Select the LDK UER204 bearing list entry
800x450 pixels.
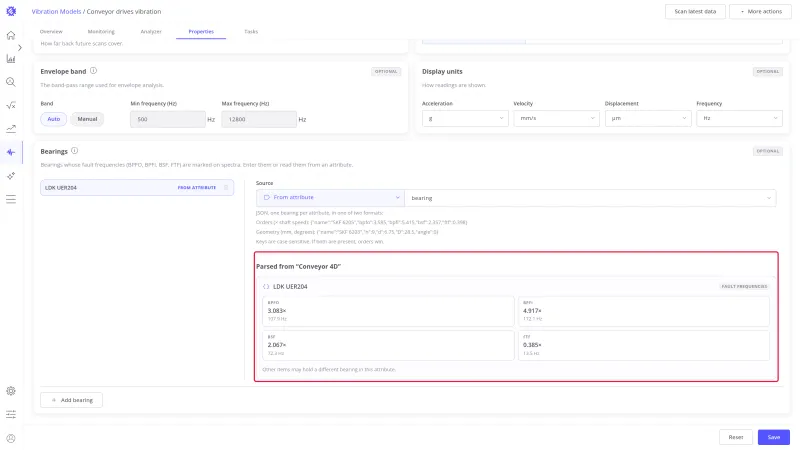[x=137, y=187]
